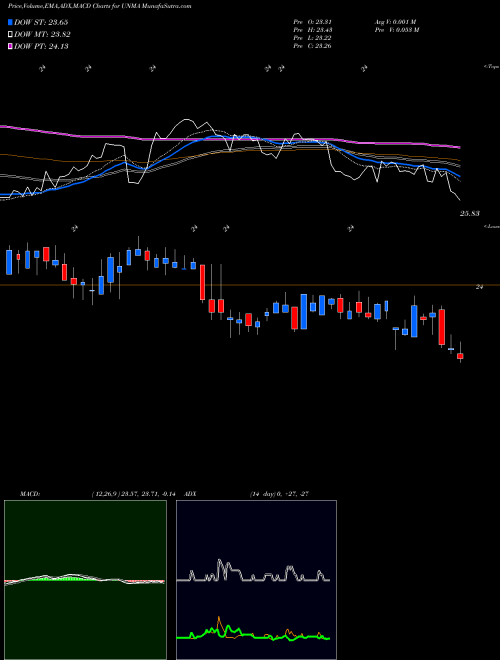500x660 pixels.
Task: Click the 'Pre V: 0.053 M' value
Action: [397, 30]
